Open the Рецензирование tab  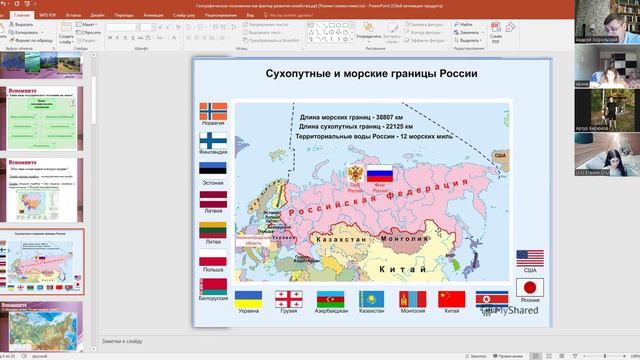(221, 15)
